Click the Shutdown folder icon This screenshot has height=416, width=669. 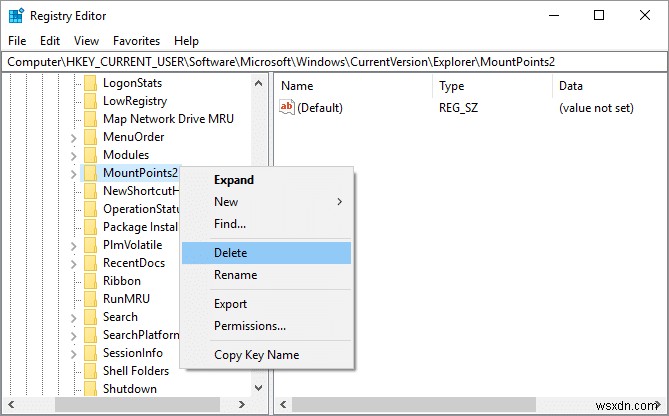(90, 388)
